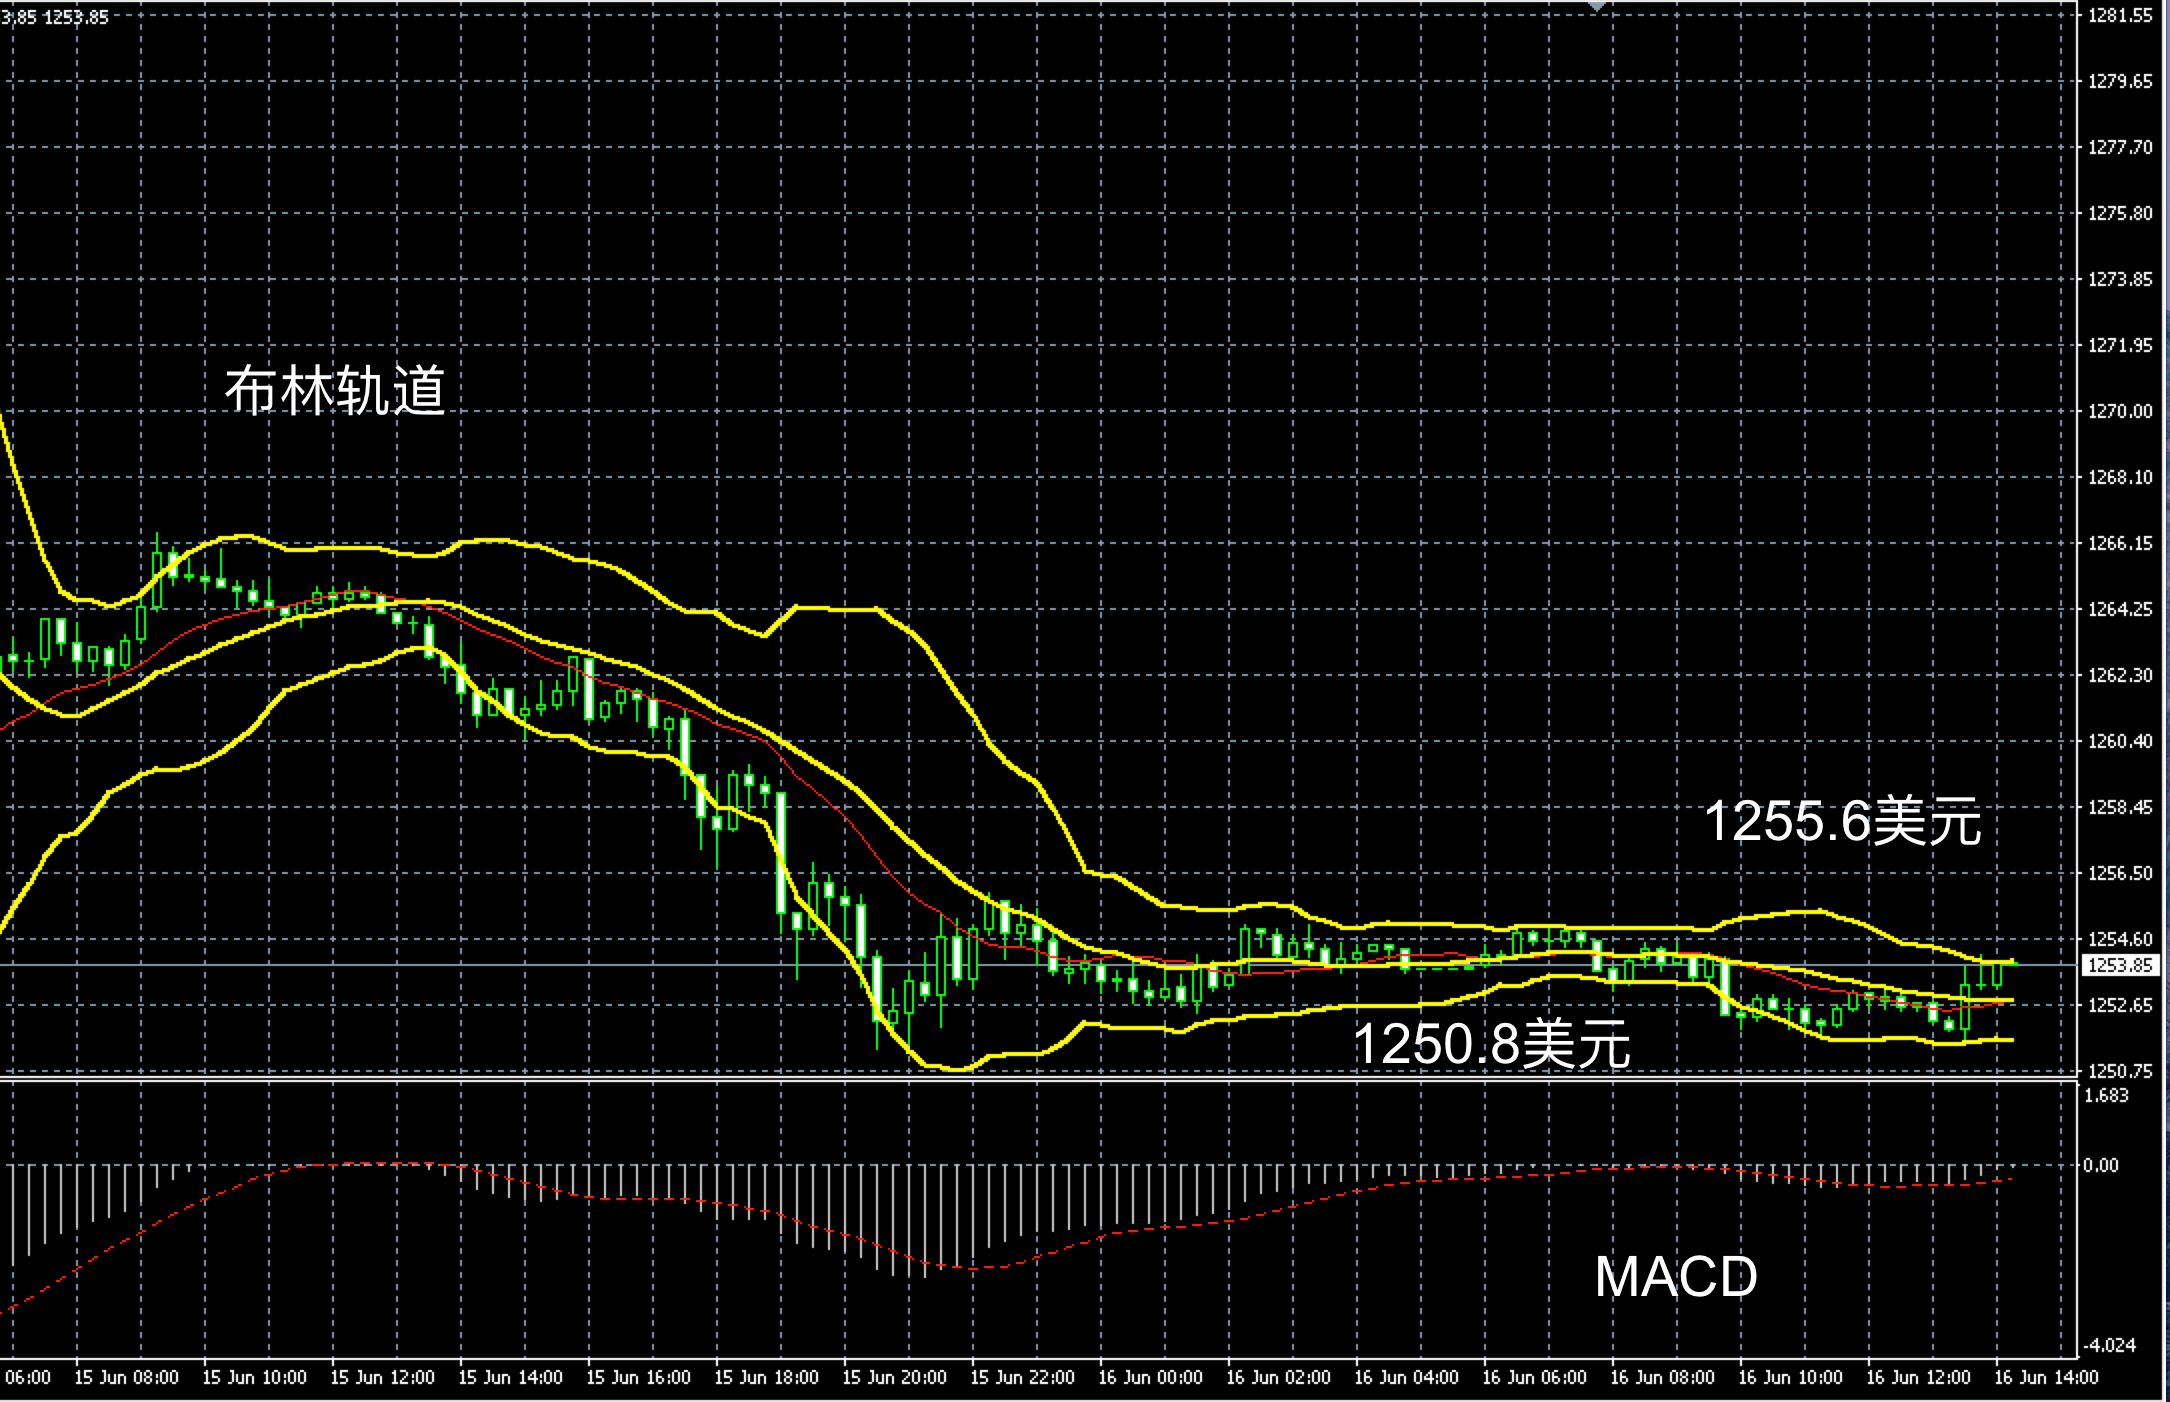The height and width of the screenshot is (1402, 2170).
Task: Click the 16 Jun 08:00 time label
Action: [1662, 1377]
